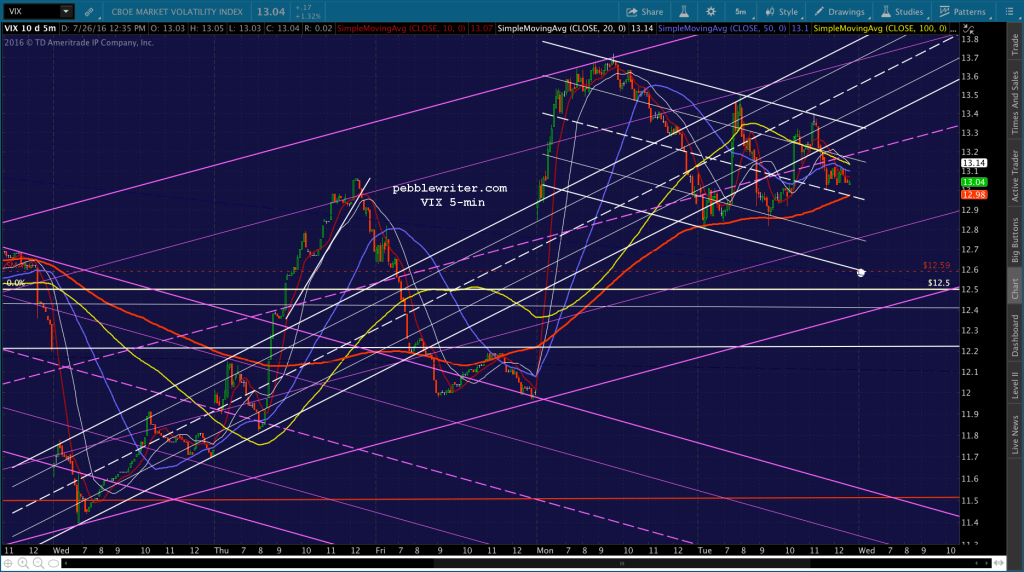Click the Share button

pyautogui.click(x=645, y=12)
